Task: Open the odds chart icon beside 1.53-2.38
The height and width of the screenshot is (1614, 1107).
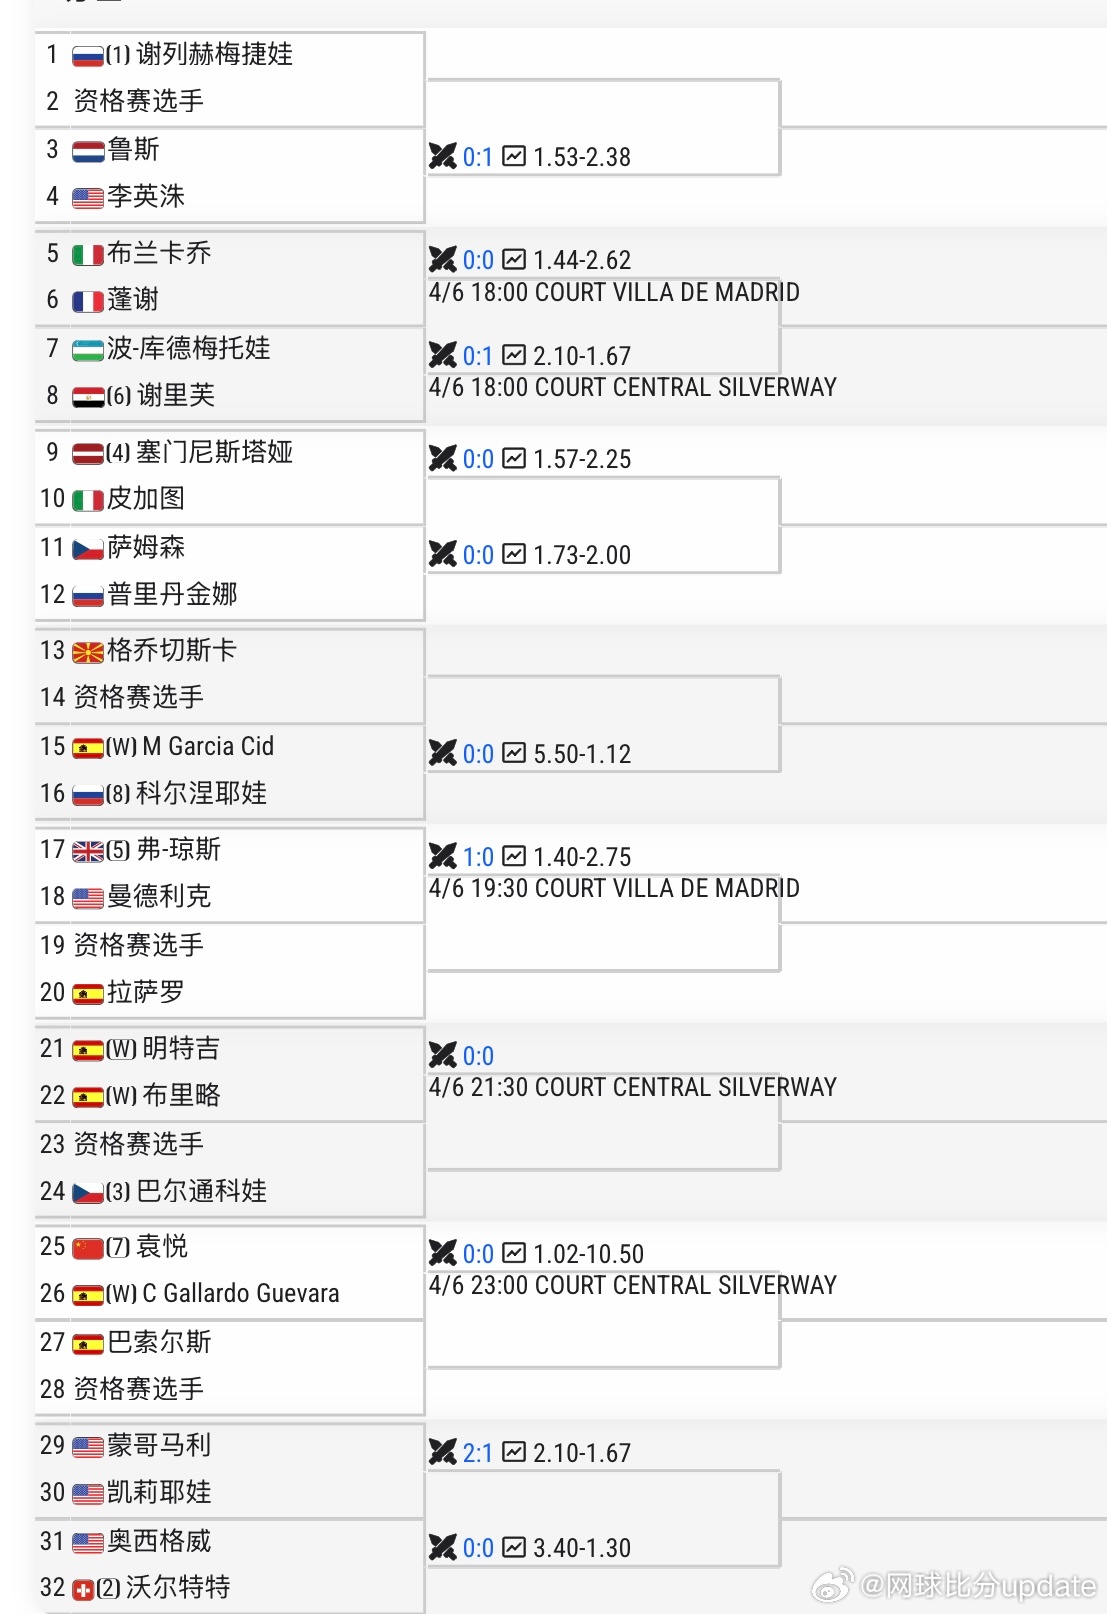Action: point(516,156)
